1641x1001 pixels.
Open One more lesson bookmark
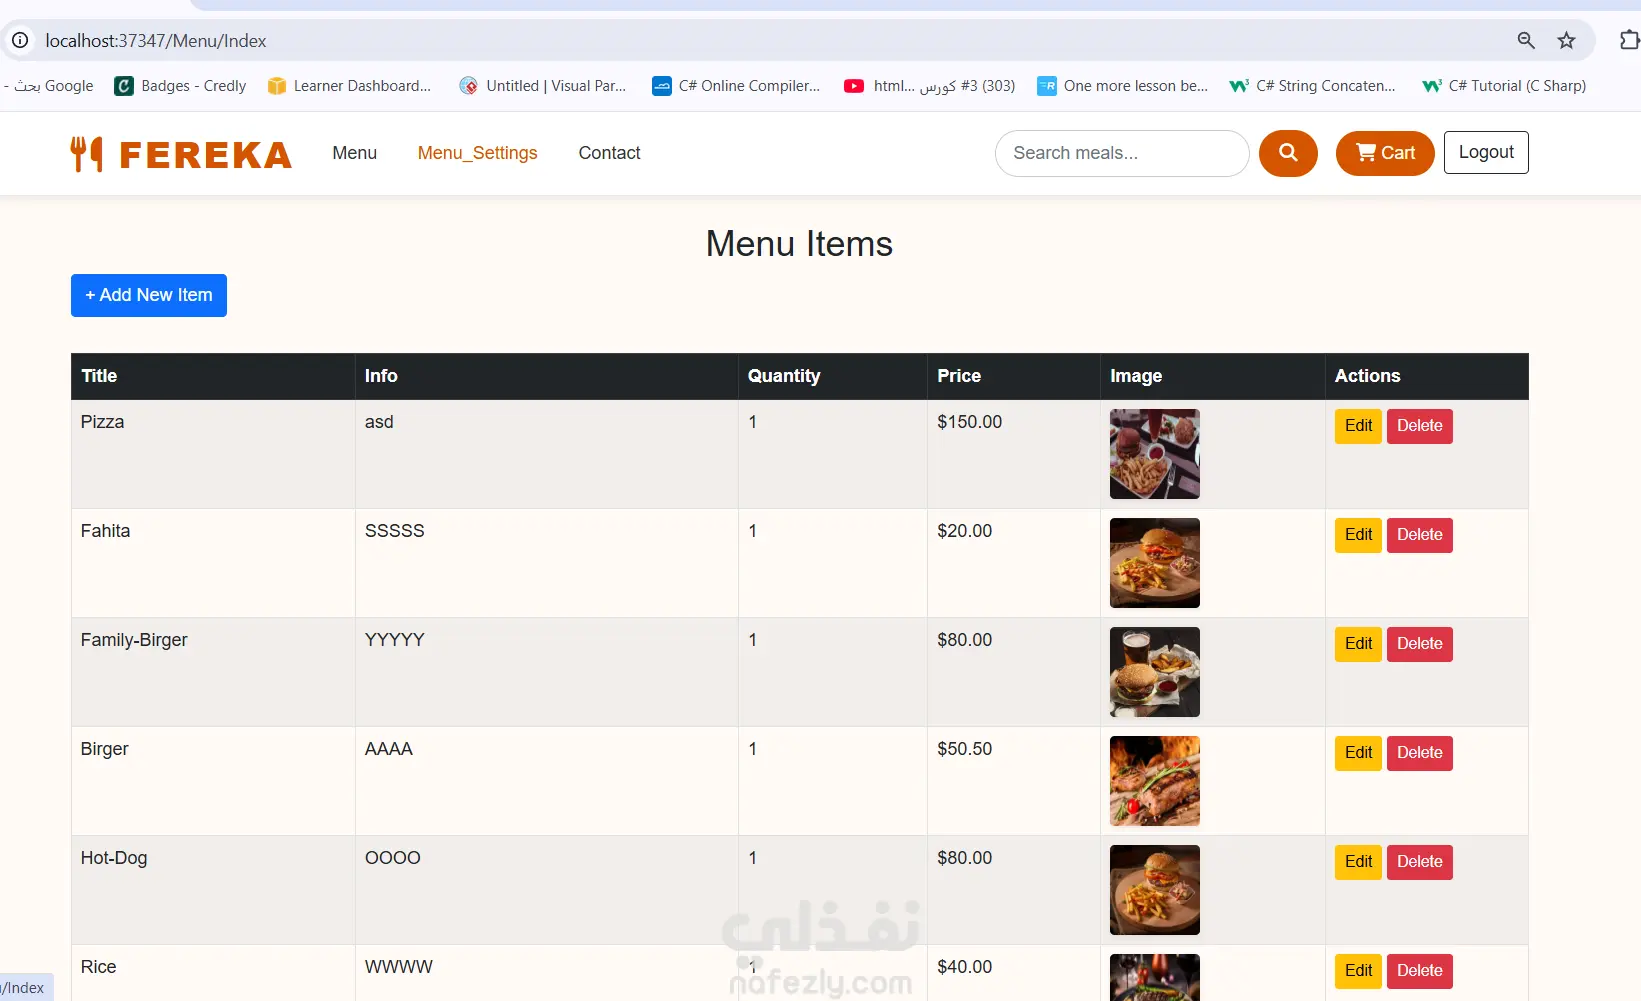[x=1123, y=86]
